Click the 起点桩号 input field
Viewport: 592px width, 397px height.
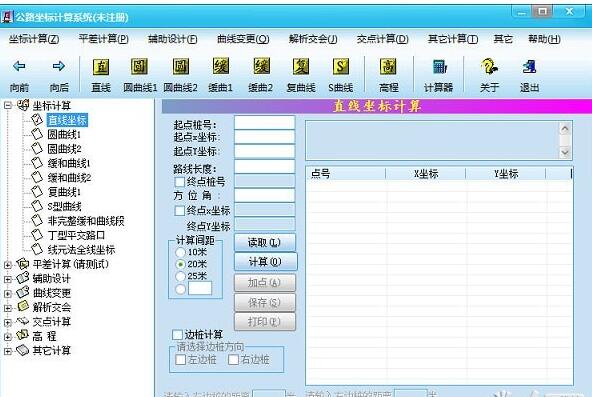click(x=264, y=123)
